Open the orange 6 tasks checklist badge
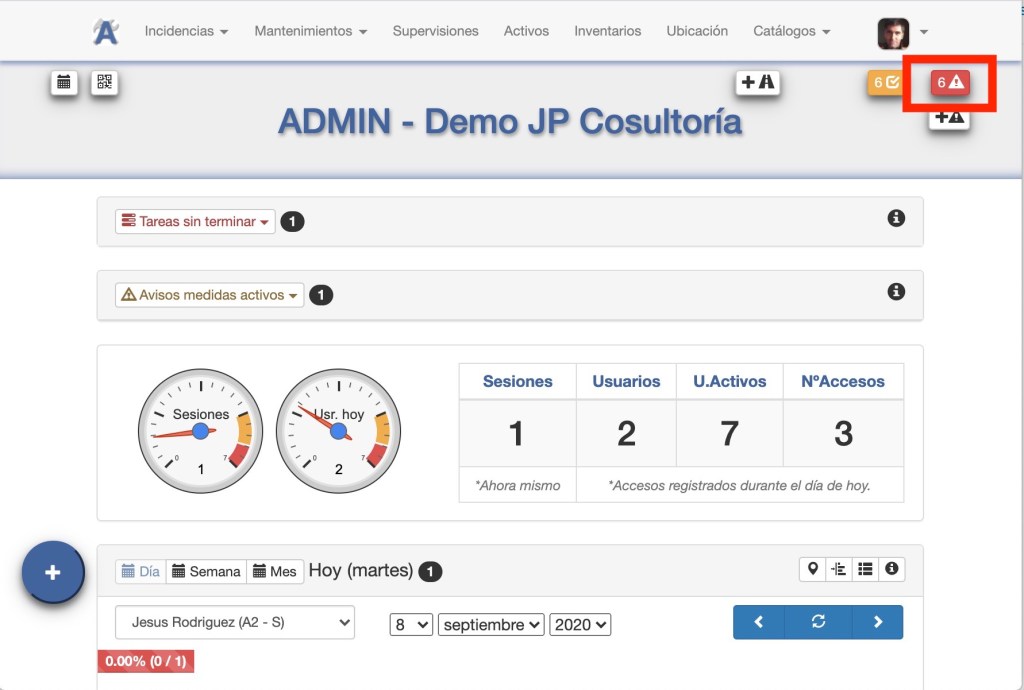1024x690 pixels. tap(885, 83)
